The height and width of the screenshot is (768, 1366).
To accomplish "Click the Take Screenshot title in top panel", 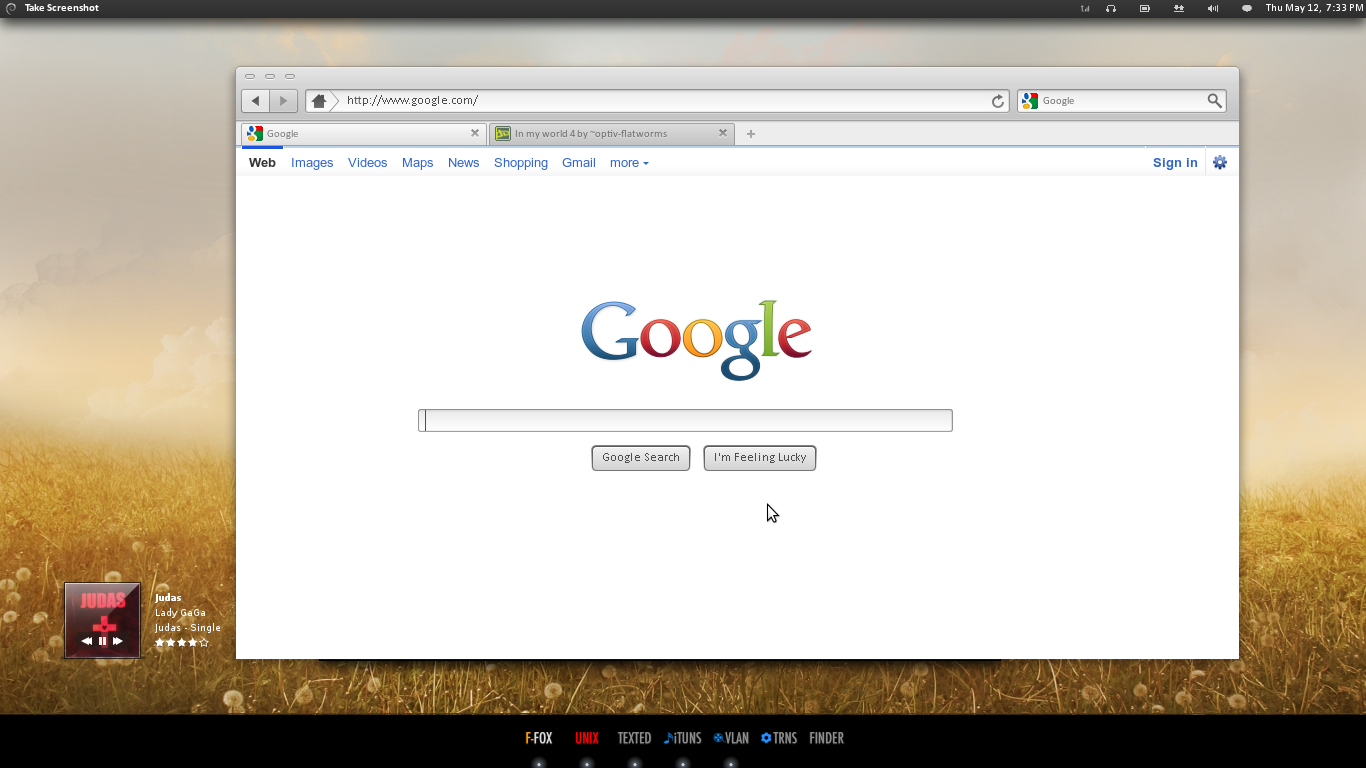I will click(x=62, y=8).
